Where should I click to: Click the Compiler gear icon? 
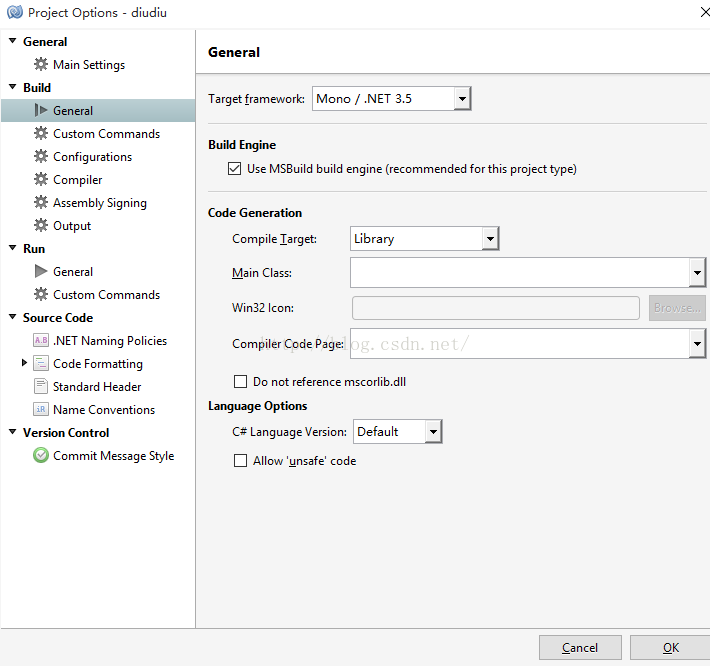41,179
